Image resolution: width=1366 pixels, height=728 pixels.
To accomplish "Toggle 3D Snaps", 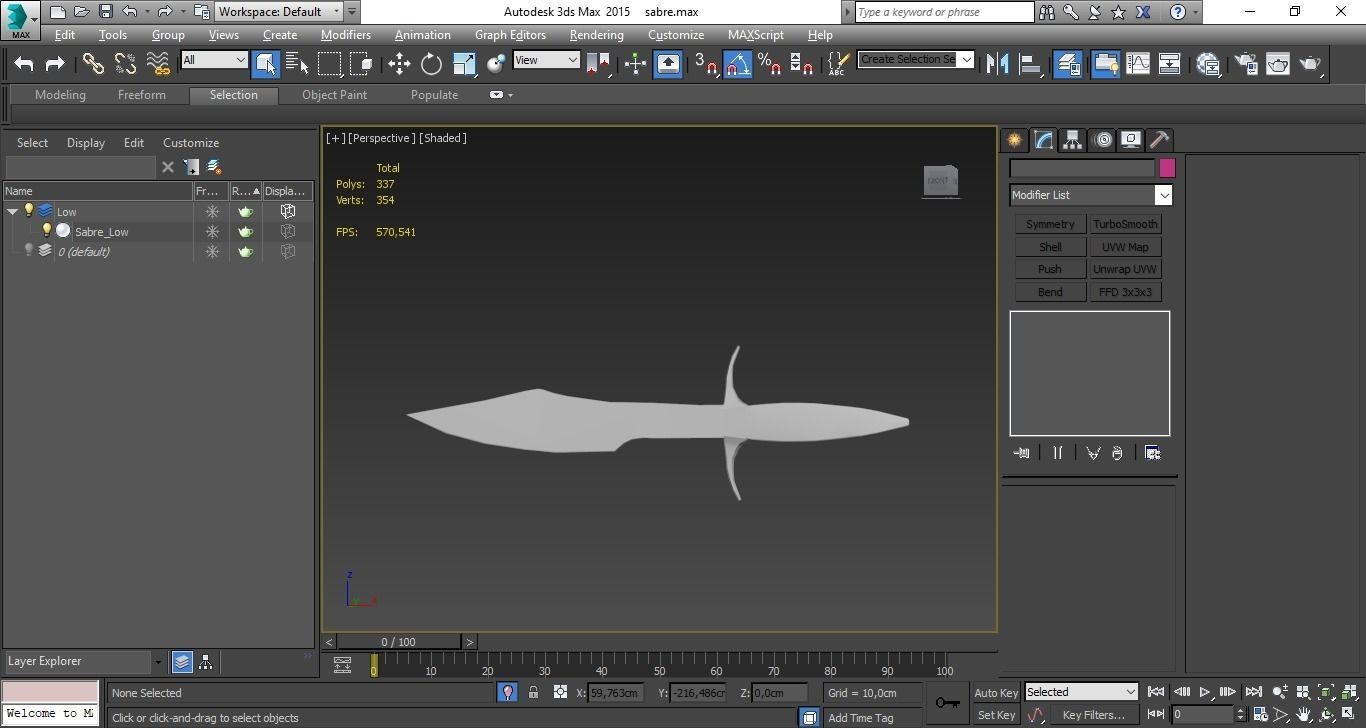I will point(705,64).
